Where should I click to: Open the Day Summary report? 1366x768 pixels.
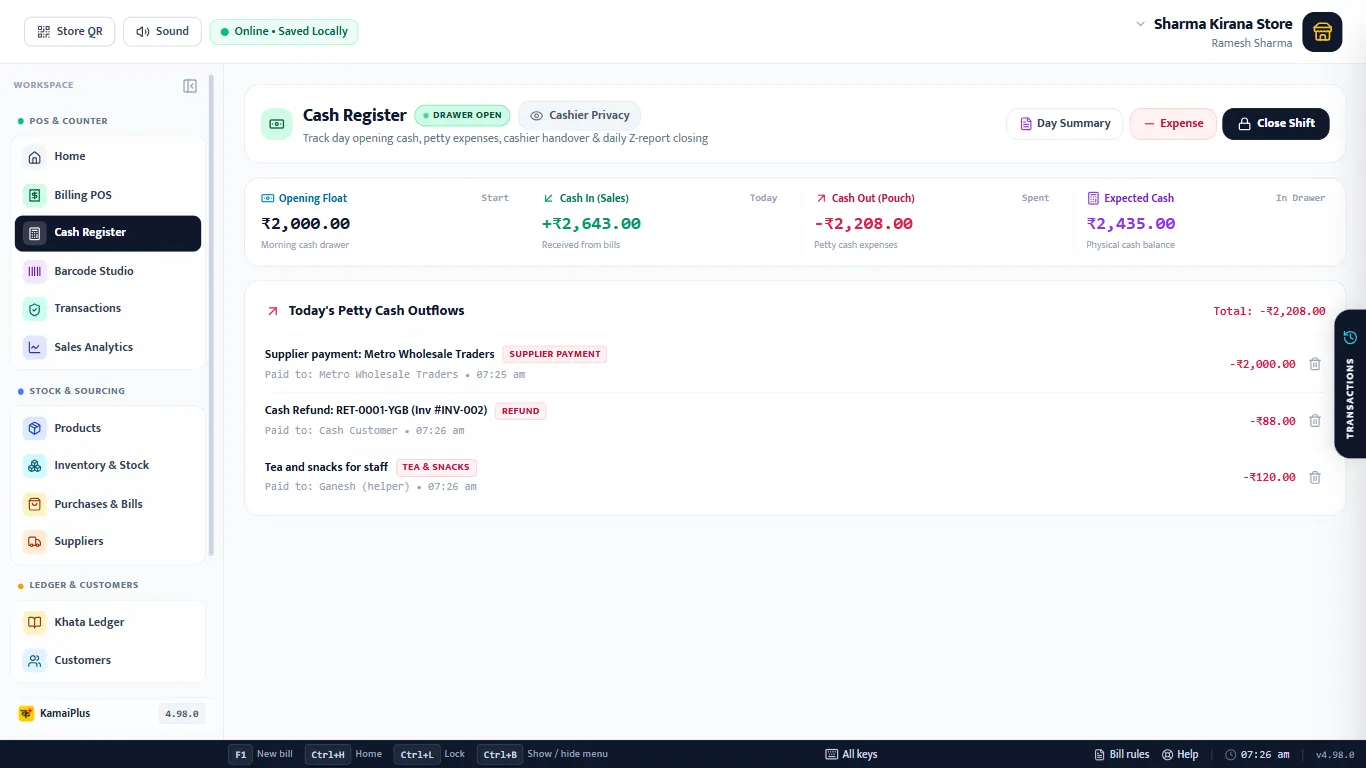coord(1065,124)
